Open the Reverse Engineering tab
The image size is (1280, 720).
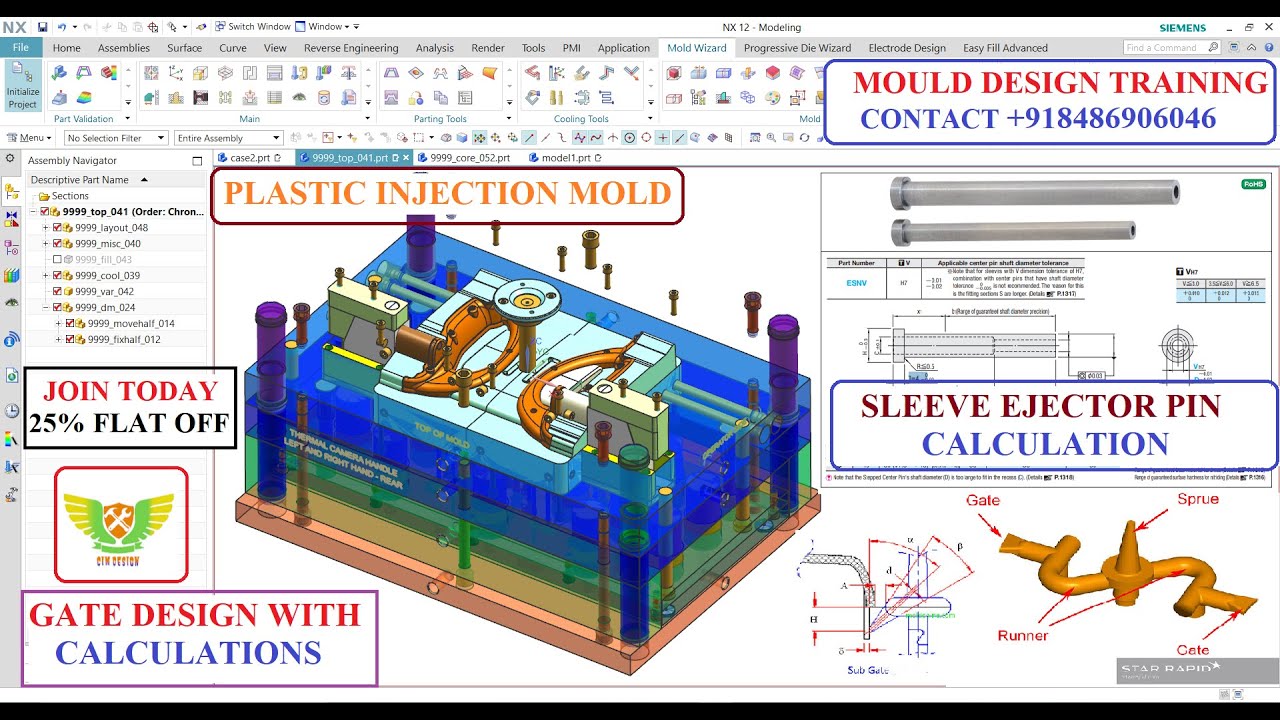click(350, 48)
